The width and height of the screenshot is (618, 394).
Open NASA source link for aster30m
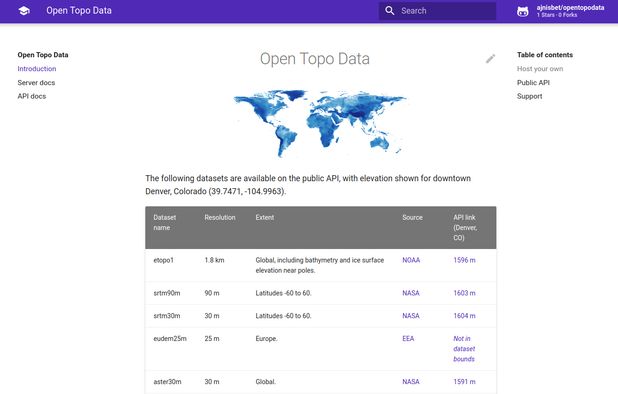pos(411,381)
